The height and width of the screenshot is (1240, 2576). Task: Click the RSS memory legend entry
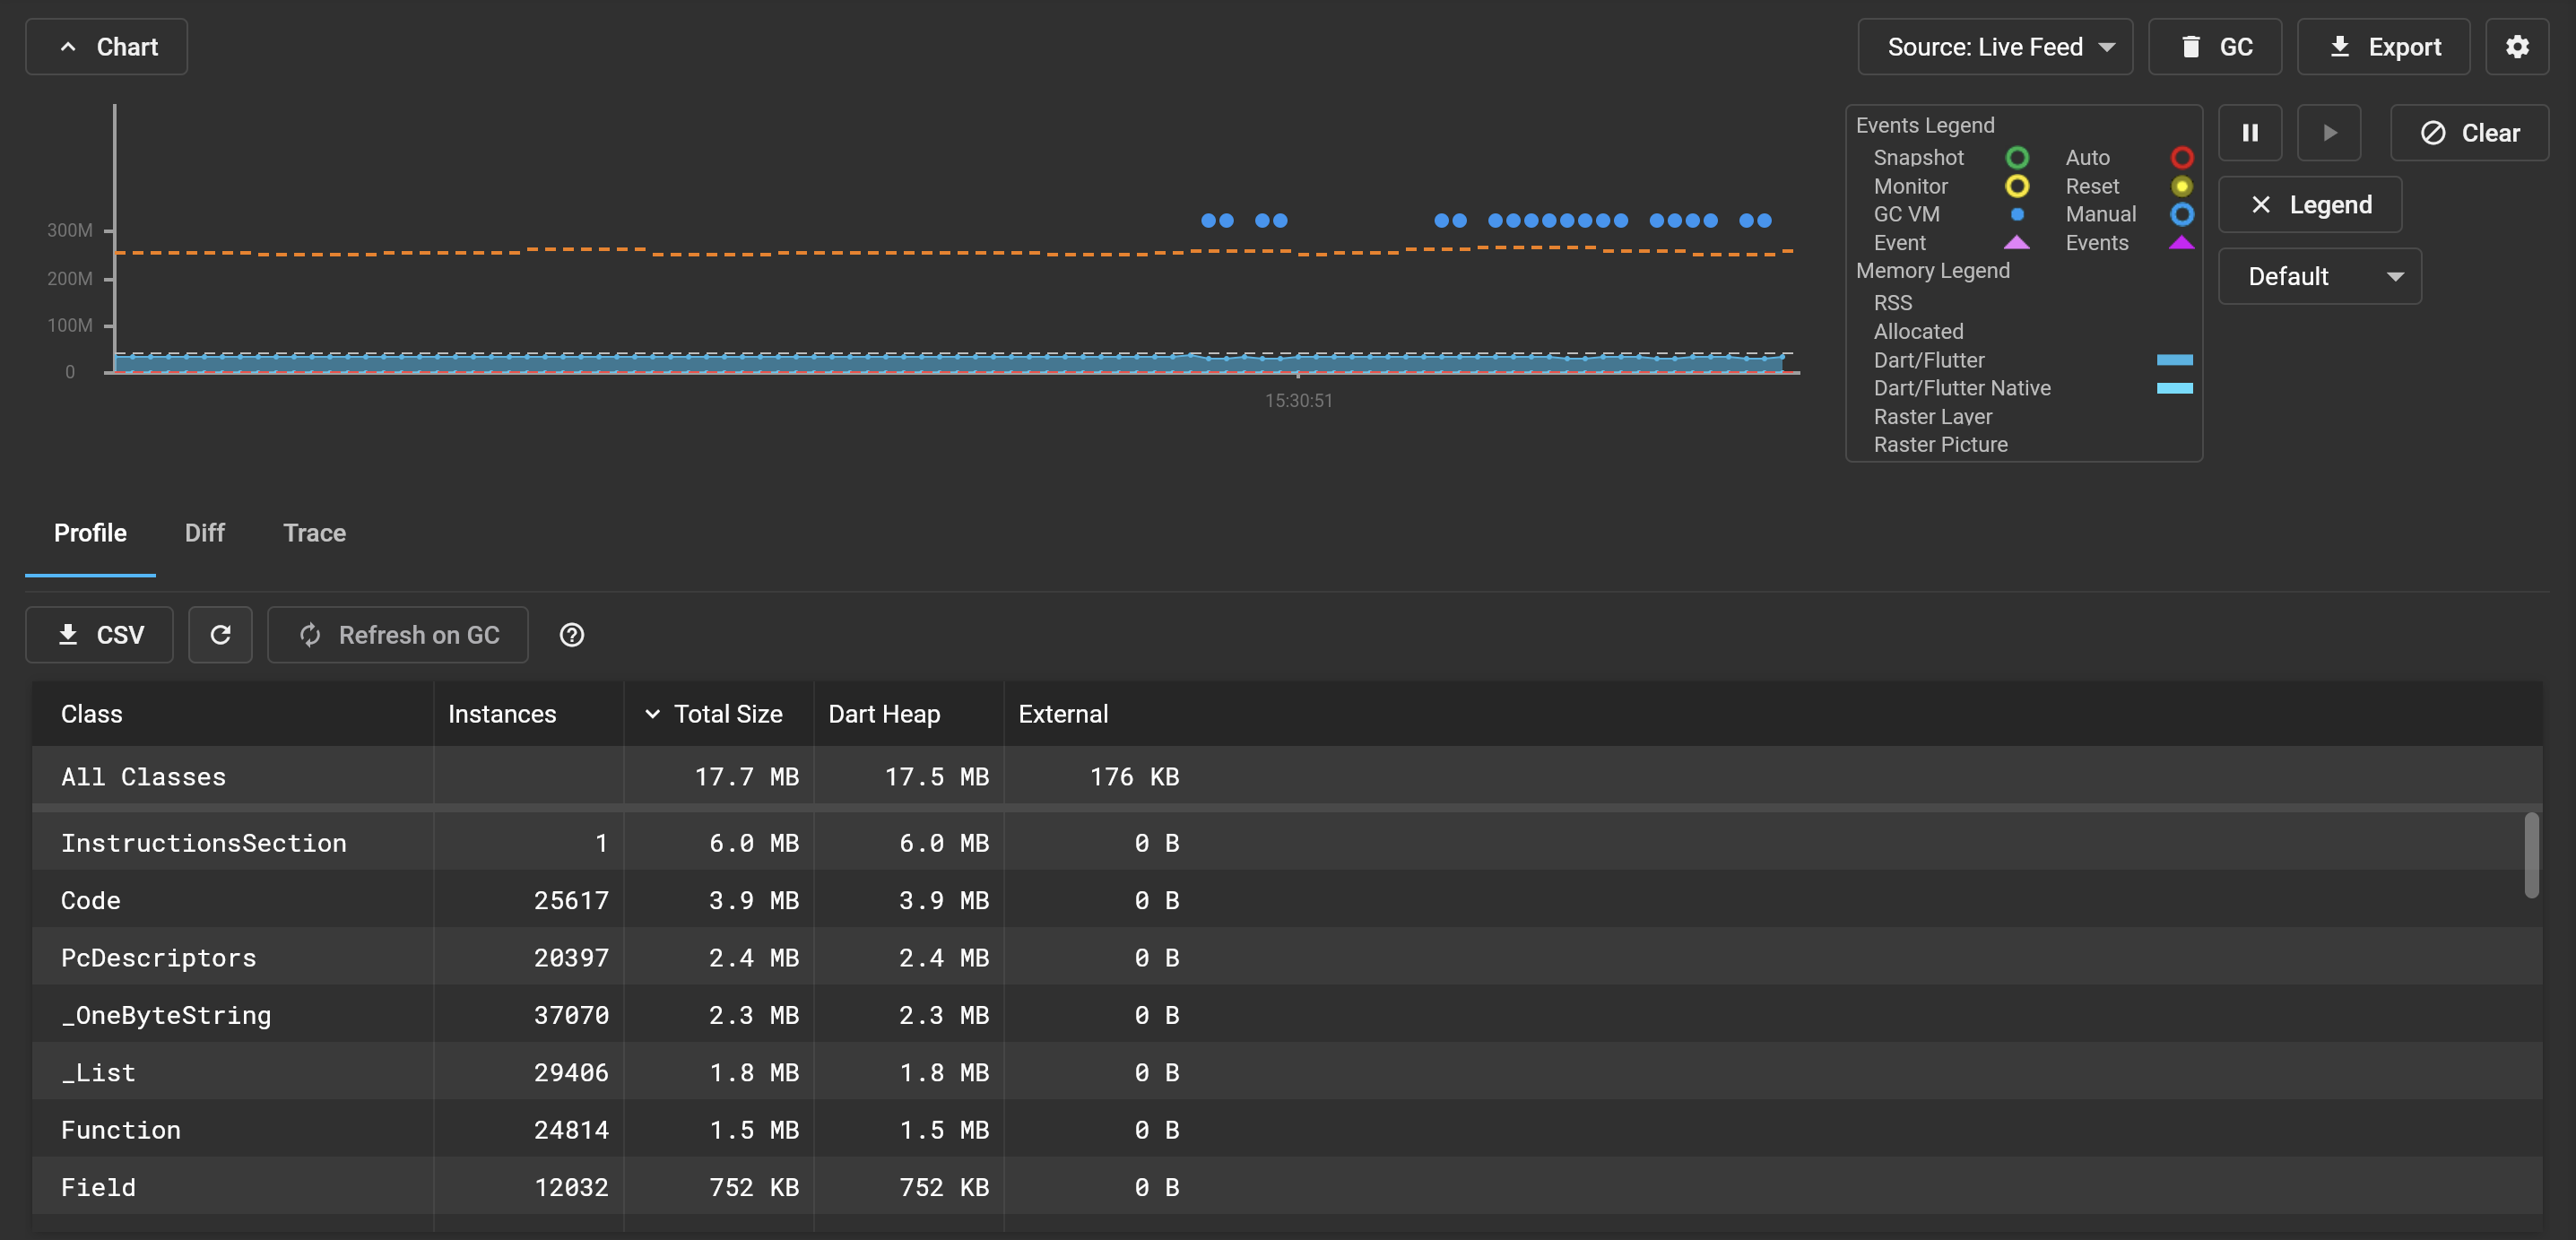[x=1892, y=303]
